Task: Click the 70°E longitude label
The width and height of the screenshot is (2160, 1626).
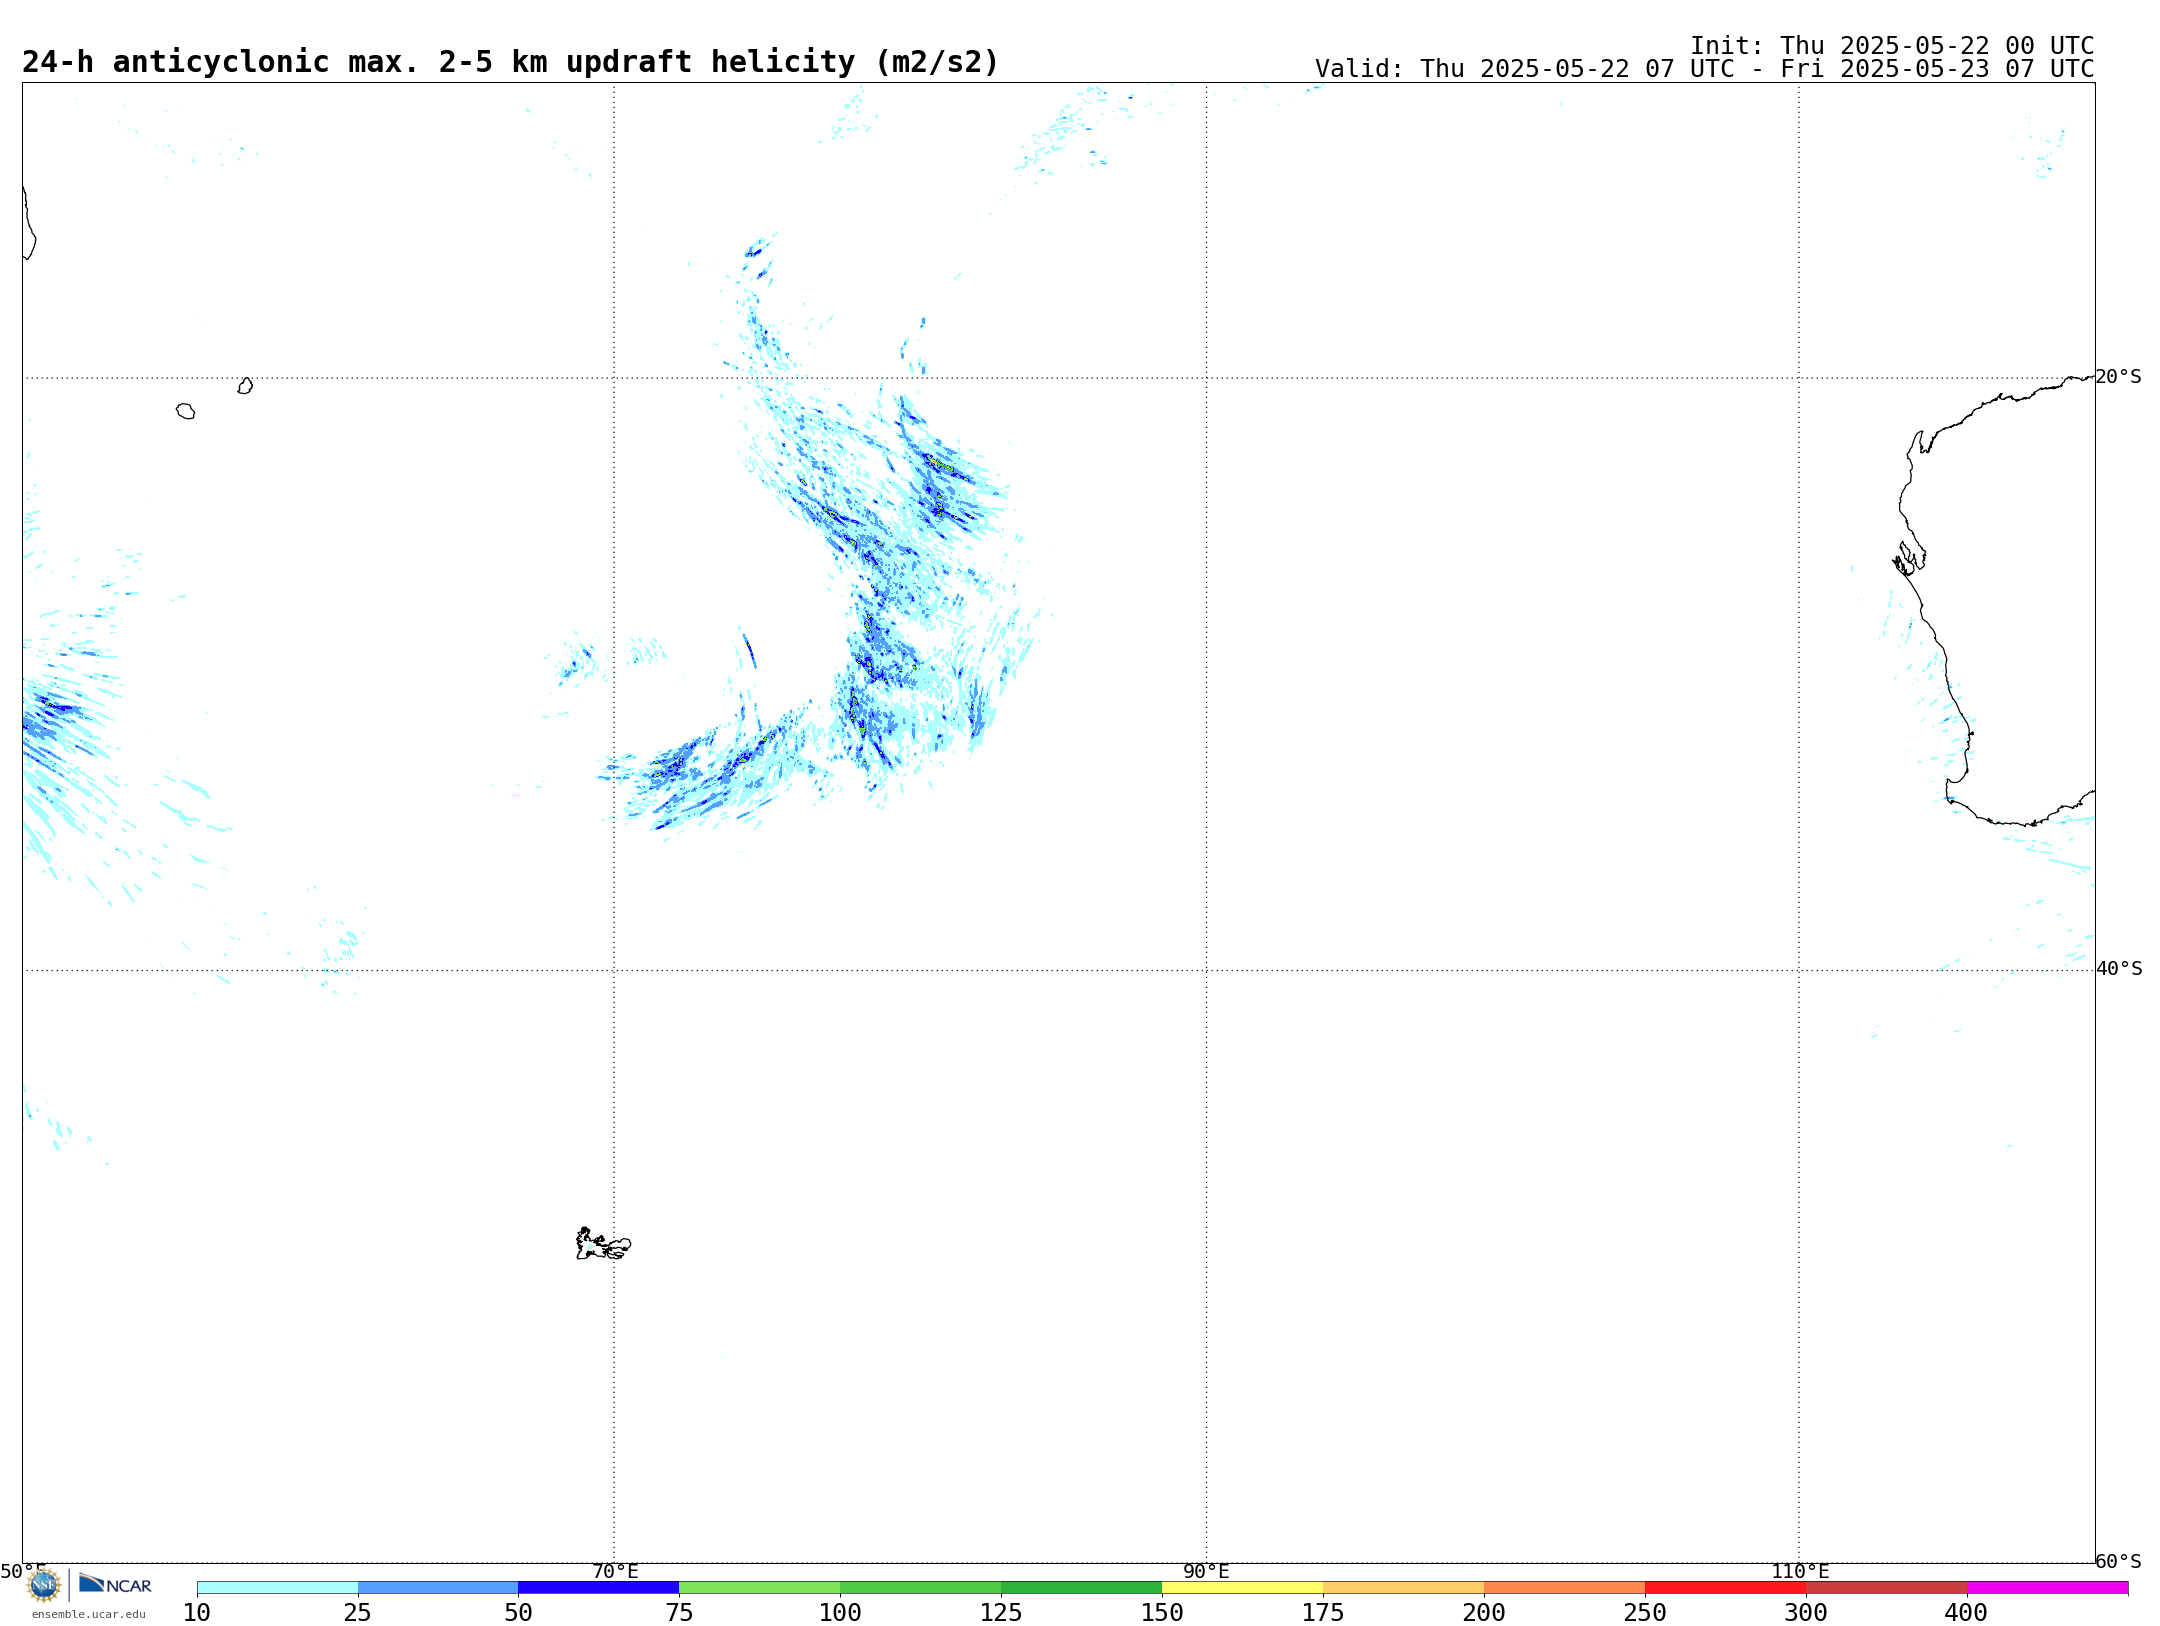Action: pos(615,1571)
